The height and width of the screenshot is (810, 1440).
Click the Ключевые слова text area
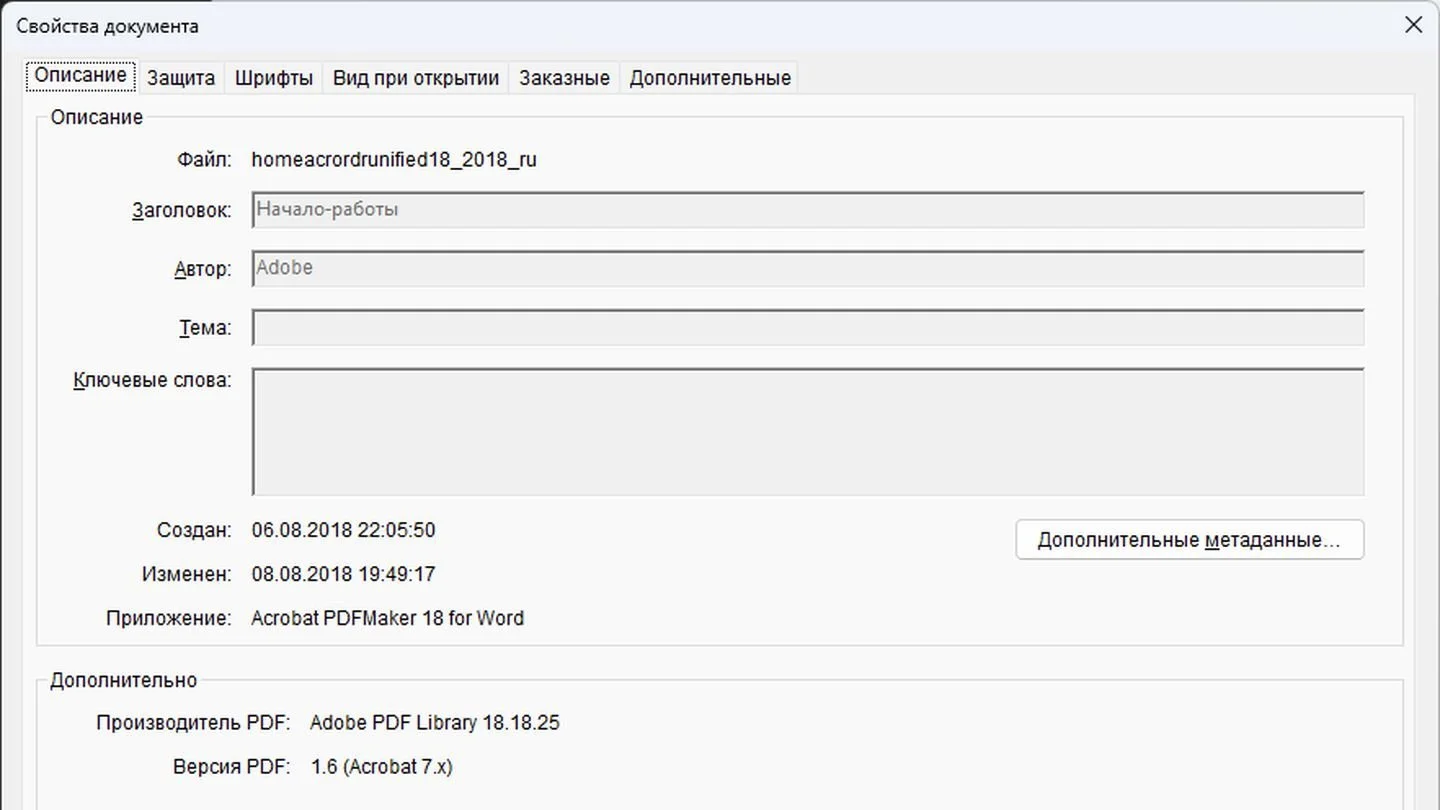(x=808, y=432)
